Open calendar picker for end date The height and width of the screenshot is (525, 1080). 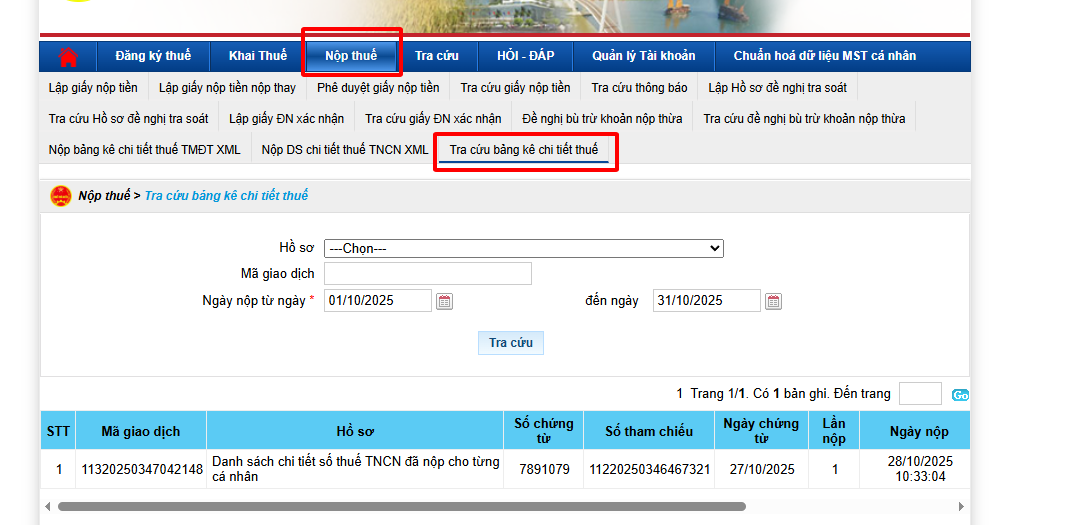click(x=773, y=301)
